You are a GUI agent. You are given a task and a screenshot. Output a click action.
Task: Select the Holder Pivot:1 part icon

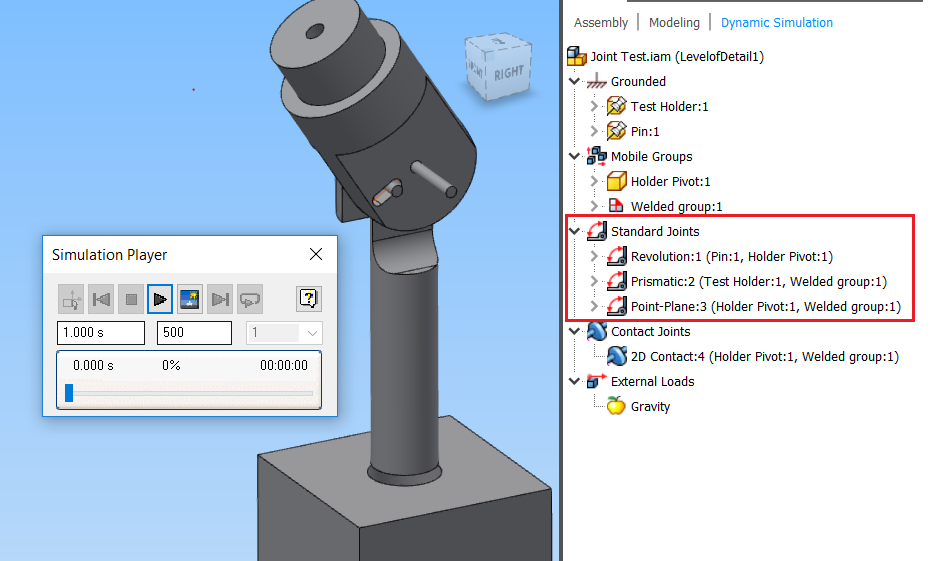point(617,181)
